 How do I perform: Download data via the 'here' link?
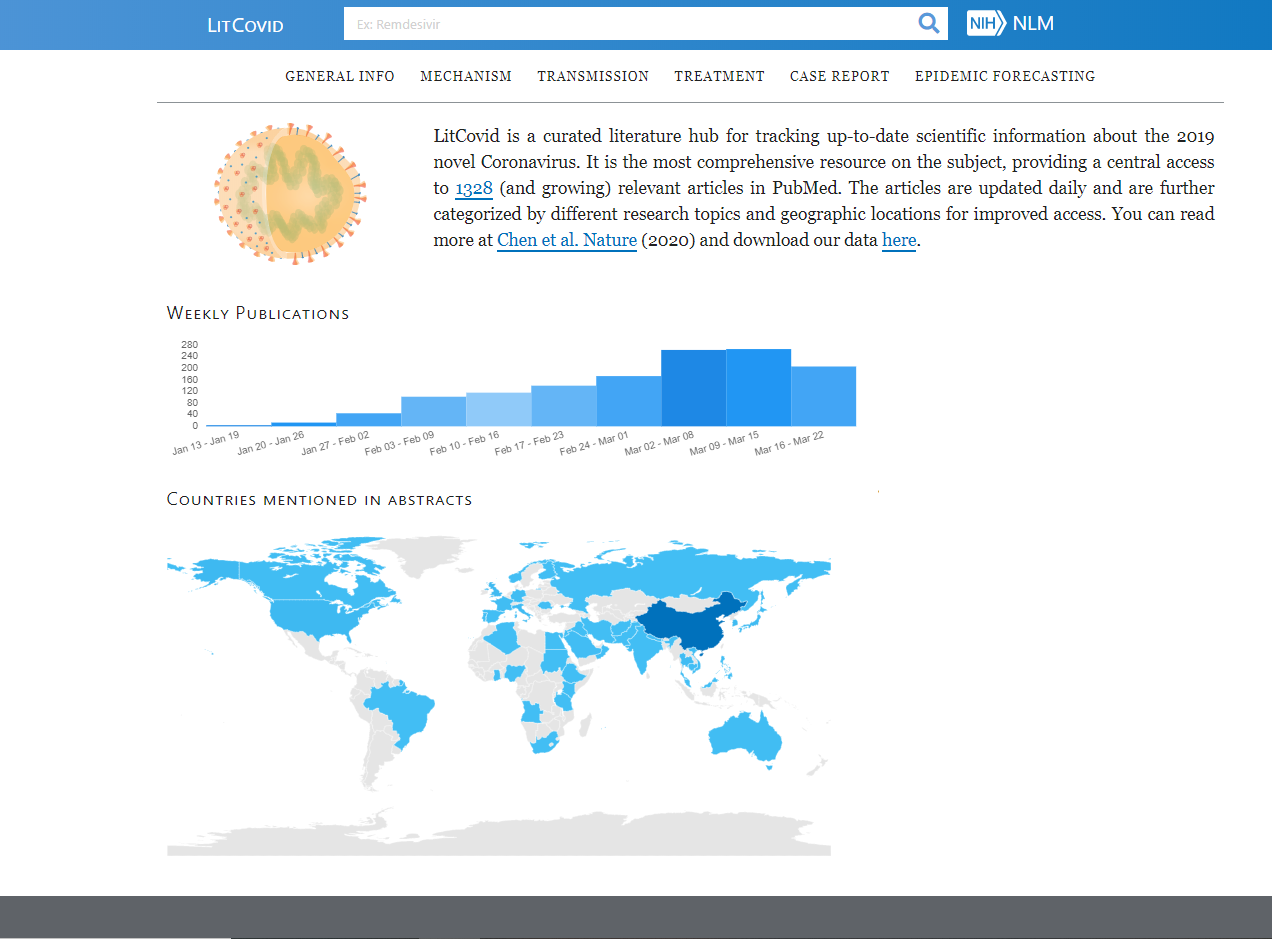(899, 240)
